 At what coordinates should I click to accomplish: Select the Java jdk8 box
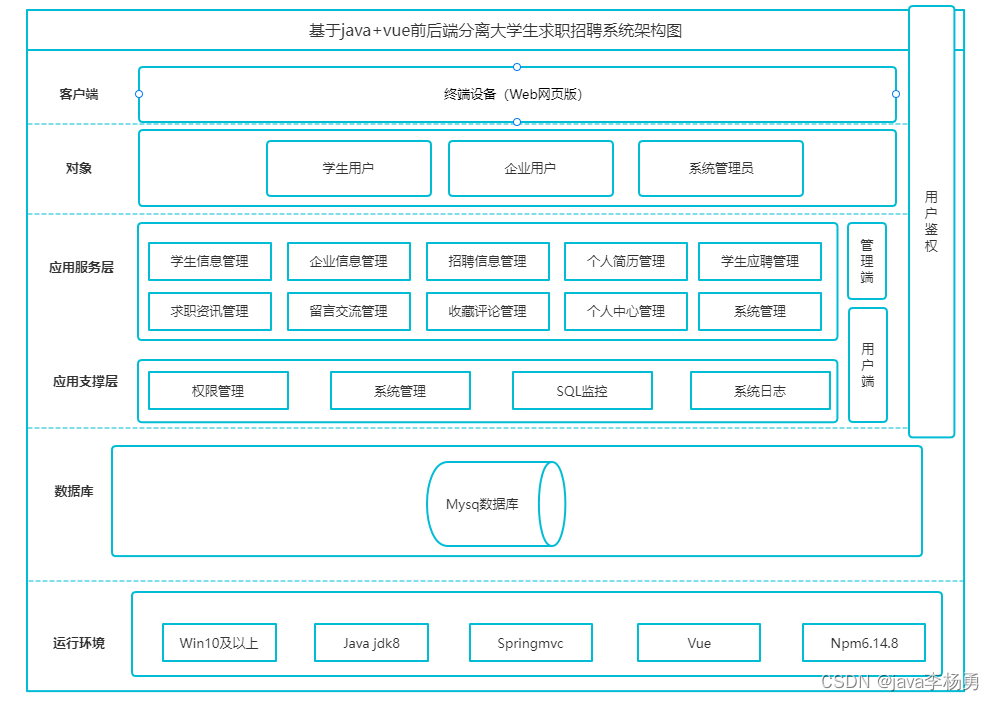[371, 643]
